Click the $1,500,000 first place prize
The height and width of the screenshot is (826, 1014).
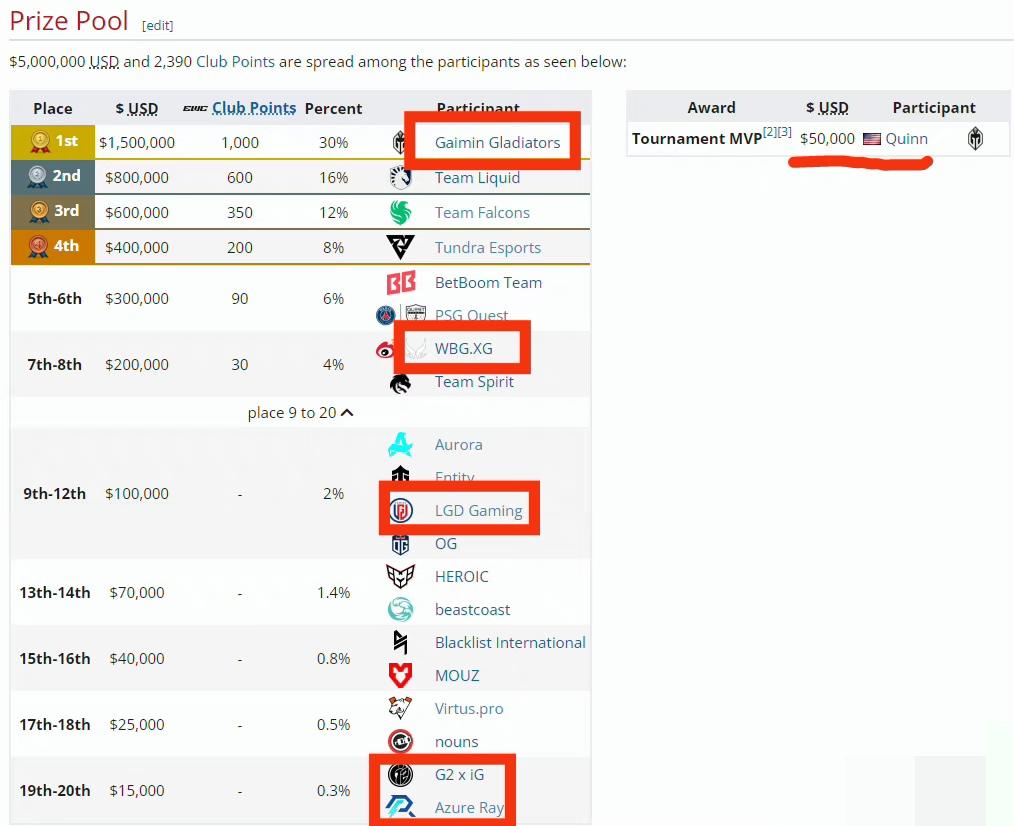tap(137, 143)
